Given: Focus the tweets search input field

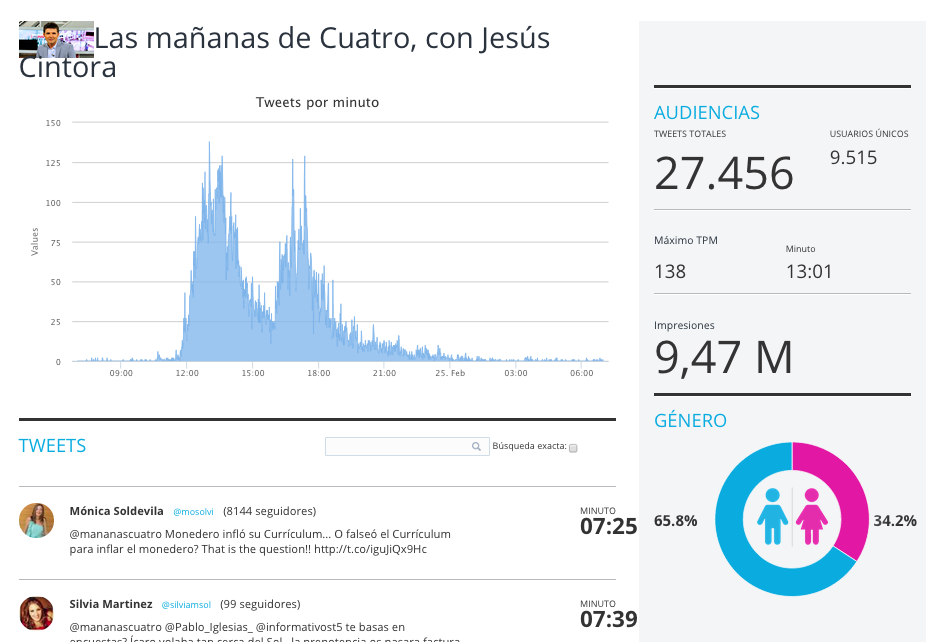Looking at the screenshot, I should [x=407, y=446].
